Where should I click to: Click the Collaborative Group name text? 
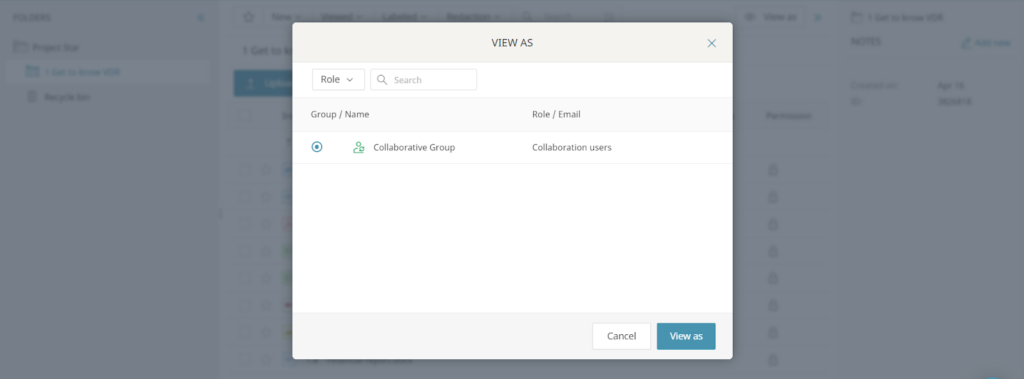coord(414,147)
